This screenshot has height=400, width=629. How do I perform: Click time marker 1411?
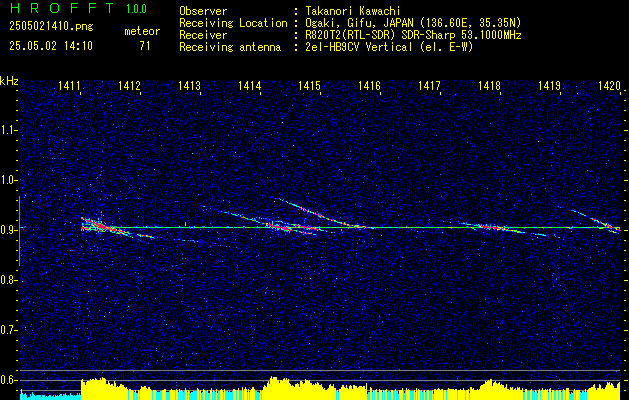[69, 85]
